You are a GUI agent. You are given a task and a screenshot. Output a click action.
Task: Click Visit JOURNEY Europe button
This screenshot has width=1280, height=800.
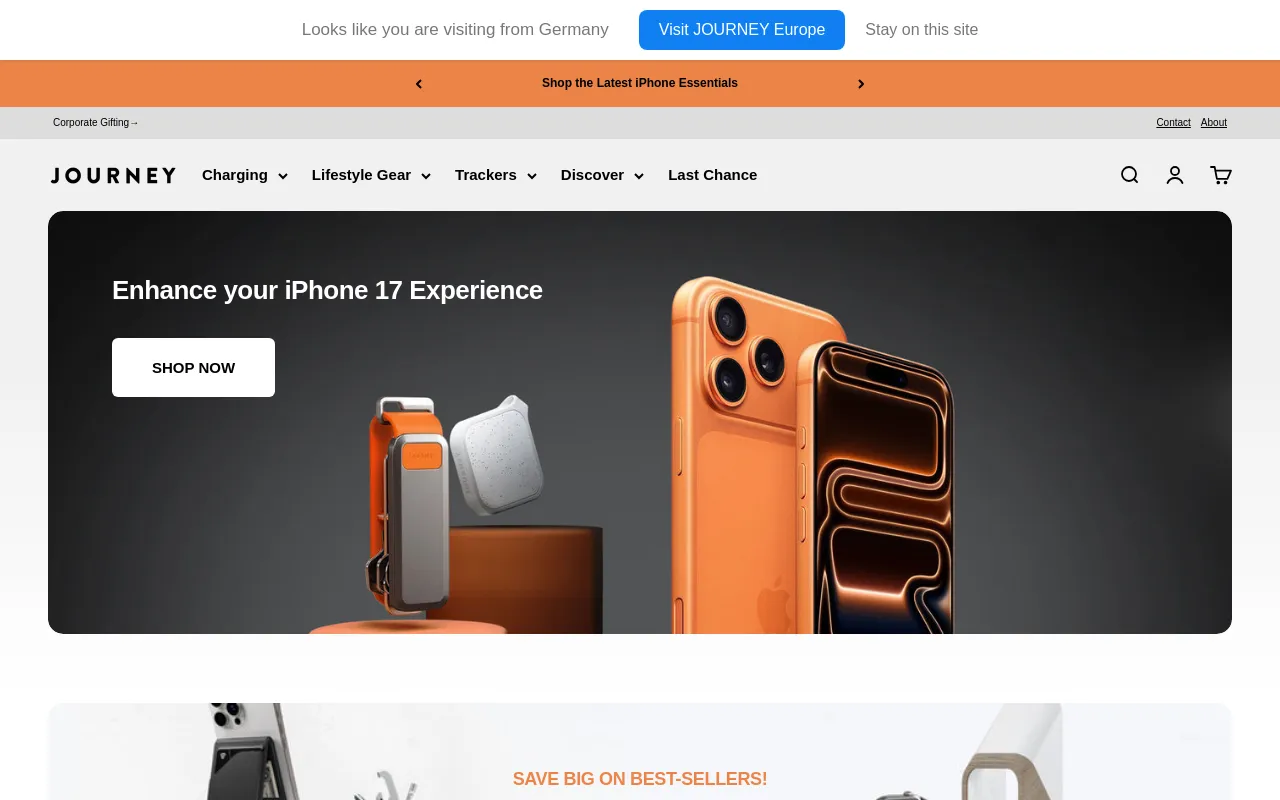pos(742,30)
